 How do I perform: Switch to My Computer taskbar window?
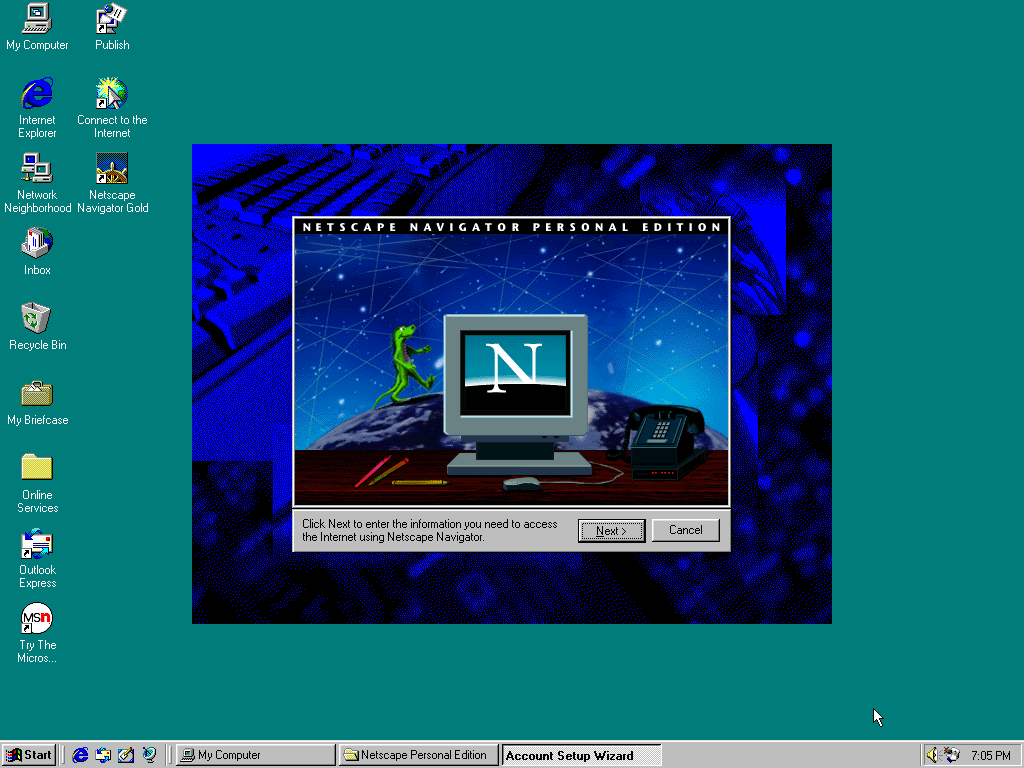[x=255, y=755]
